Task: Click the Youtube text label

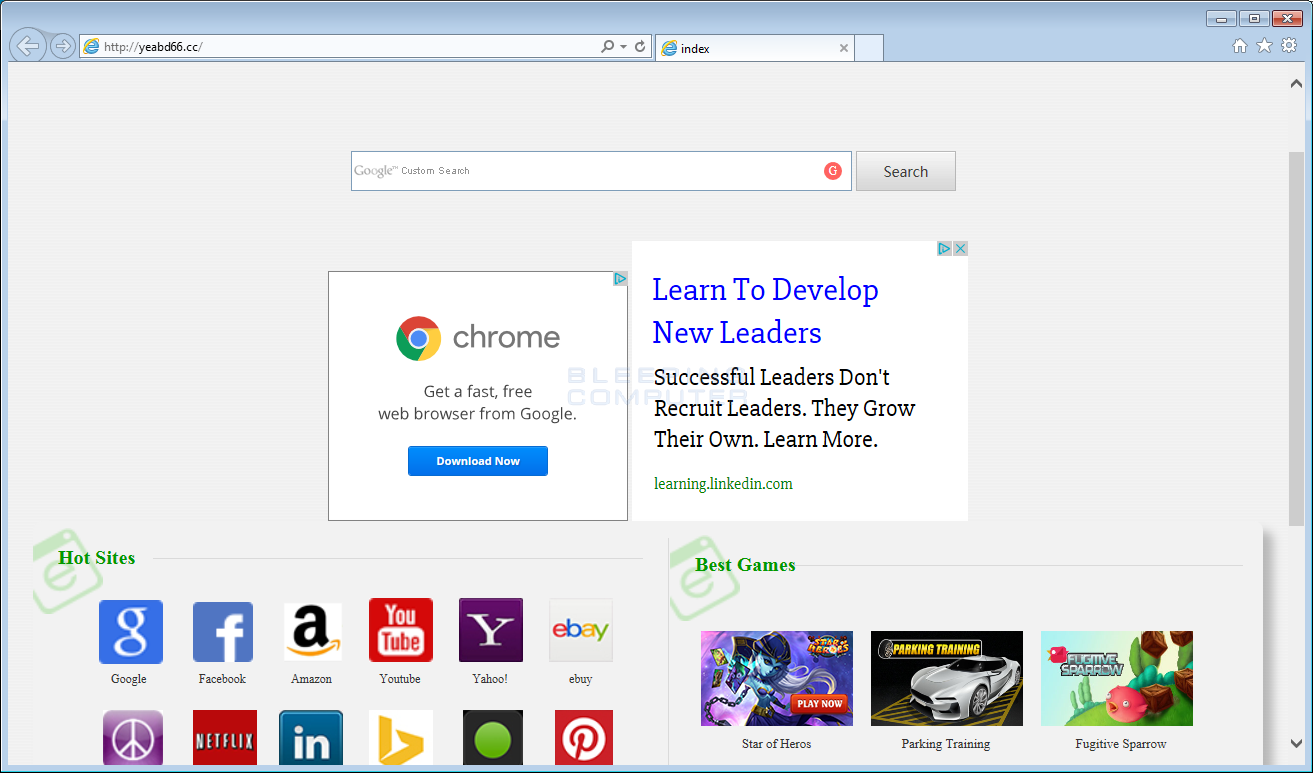Action: click(400, 679)
